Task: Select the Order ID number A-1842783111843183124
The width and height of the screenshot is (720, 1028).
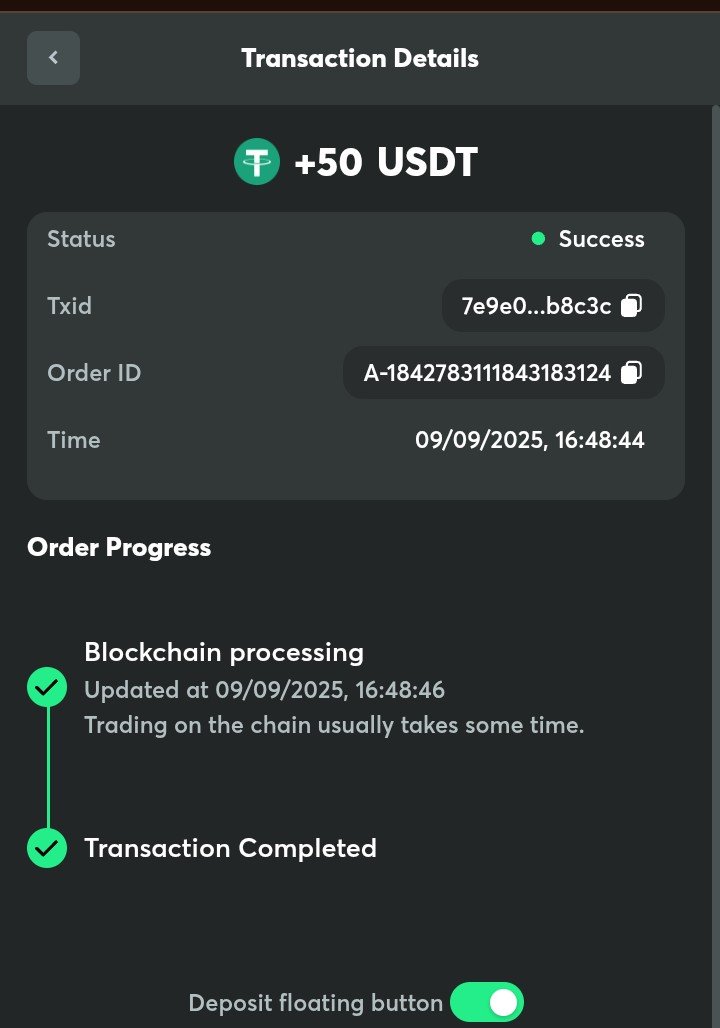Action: 487,373
